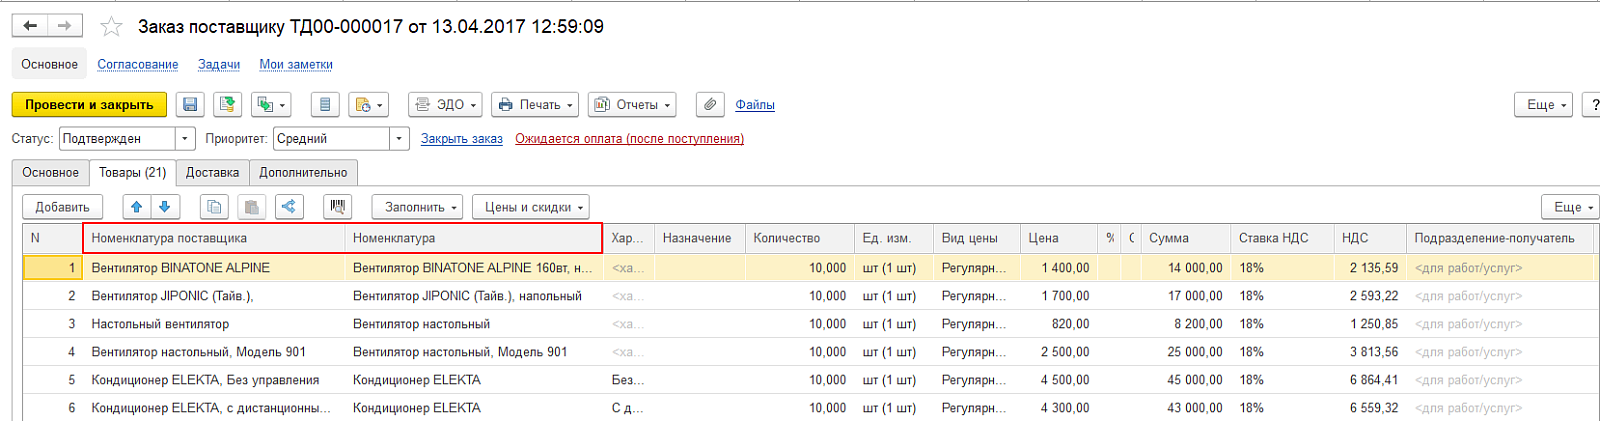Click the Приоритет field showing Средний
This screenshot has width=1600, height=421.
click(x=331, y=138)
